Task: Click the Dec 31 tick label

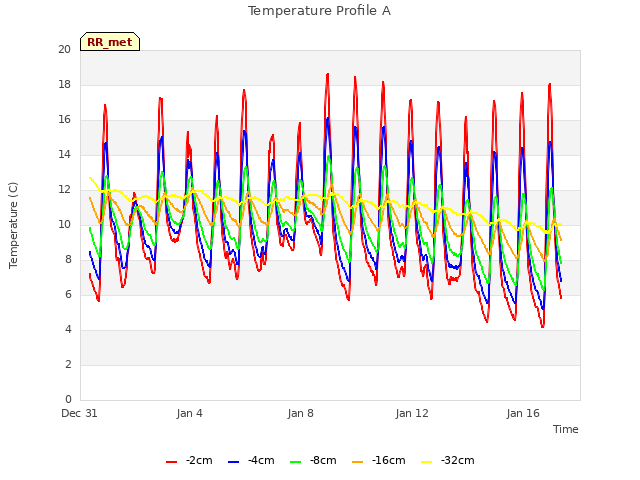Action: pyautogui.click(x=80, y=413)
